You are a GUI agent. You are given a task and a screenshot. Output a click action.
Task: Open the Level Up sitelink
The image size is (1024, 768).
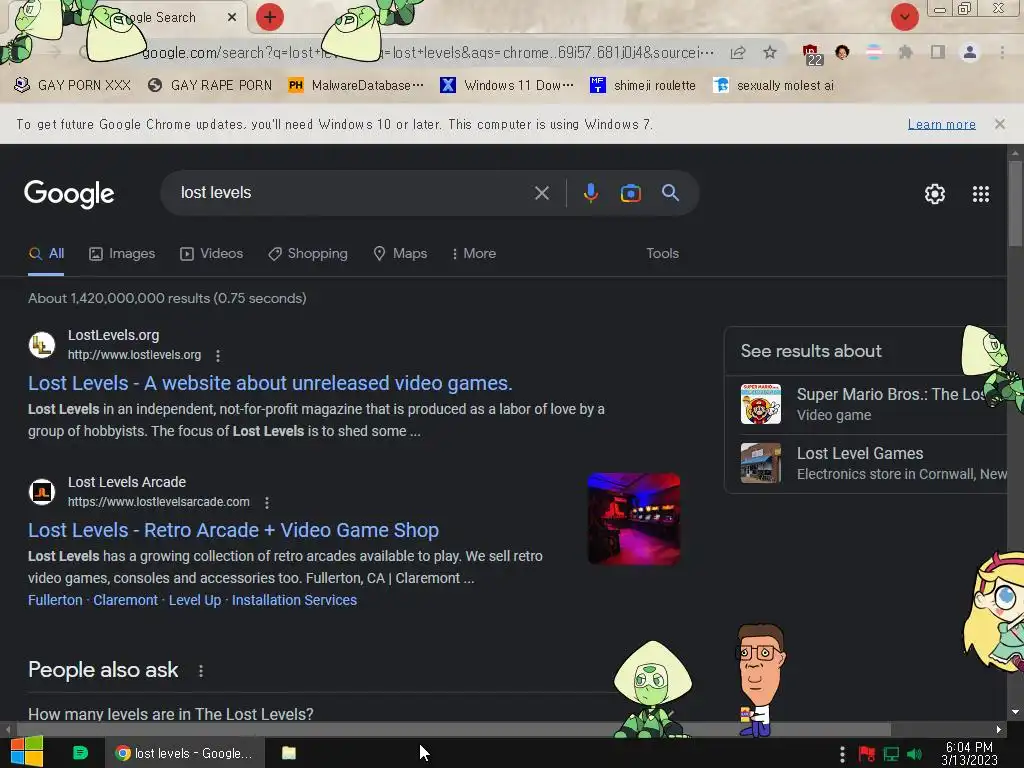click(x=195, y=600)
